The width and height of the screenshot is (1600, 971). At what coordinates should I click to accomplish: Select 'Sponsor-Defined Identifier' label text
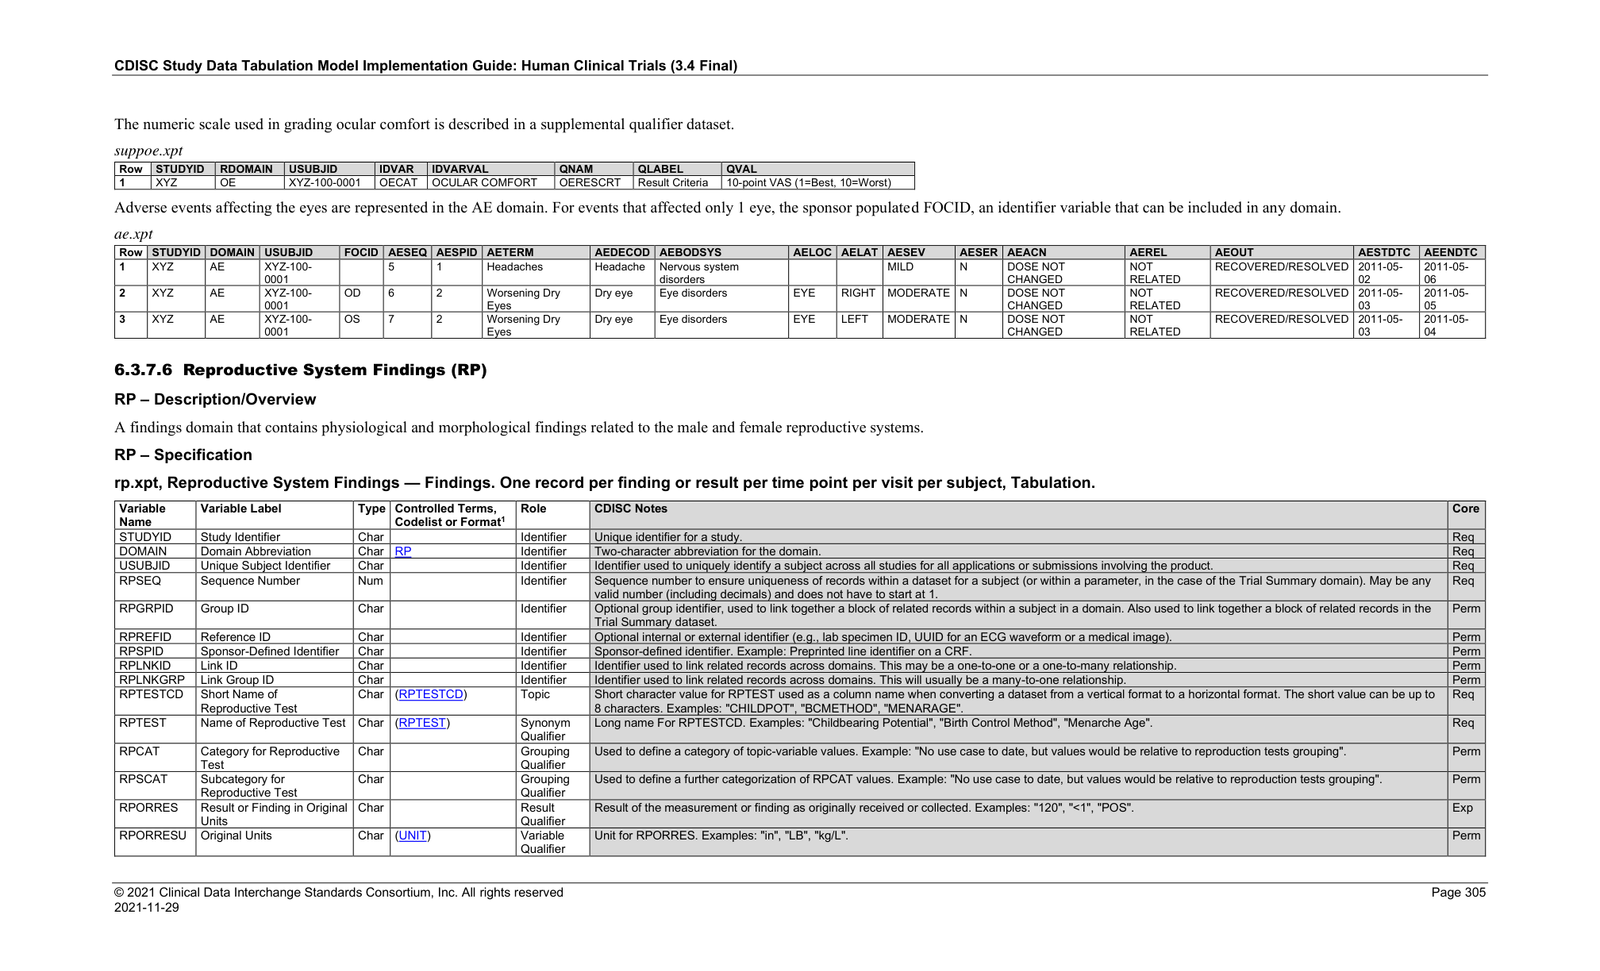click(270, 651)
